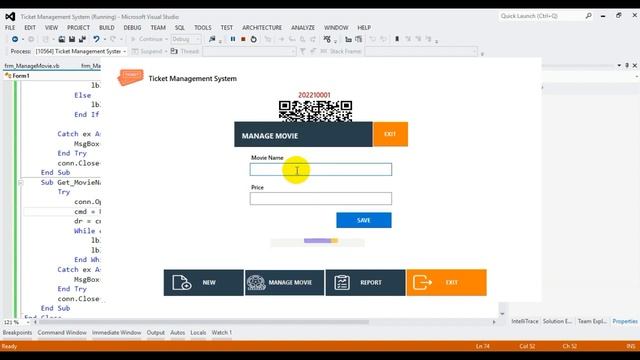Screen dimensions: 640x360
Task: Click the search magnifier in Quick Launch
Action: 589,16
